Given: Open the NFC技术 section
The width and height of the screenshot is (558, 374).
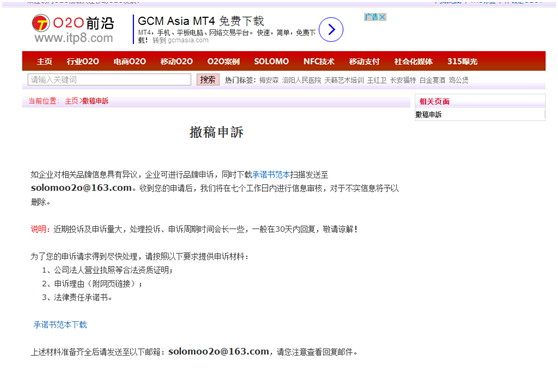Looking at the screenshot, I should coord(319,62).
